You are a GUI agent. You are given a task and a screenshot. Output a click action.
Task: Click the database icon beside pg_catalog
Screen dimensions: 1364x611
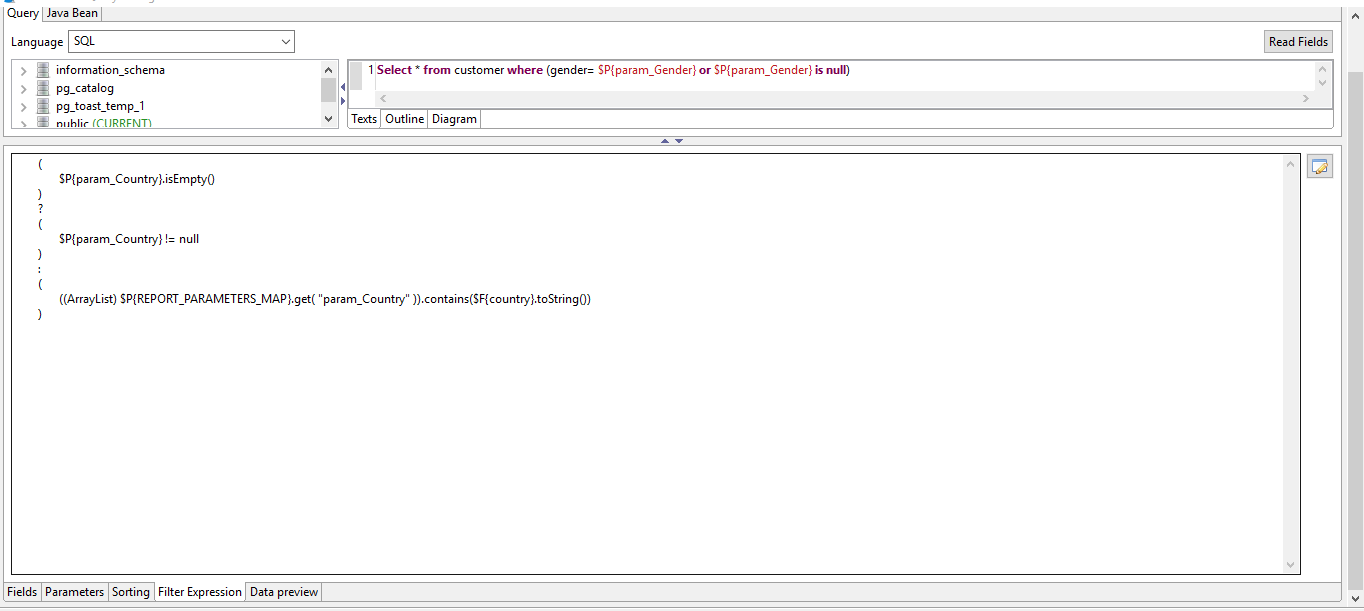41,88
